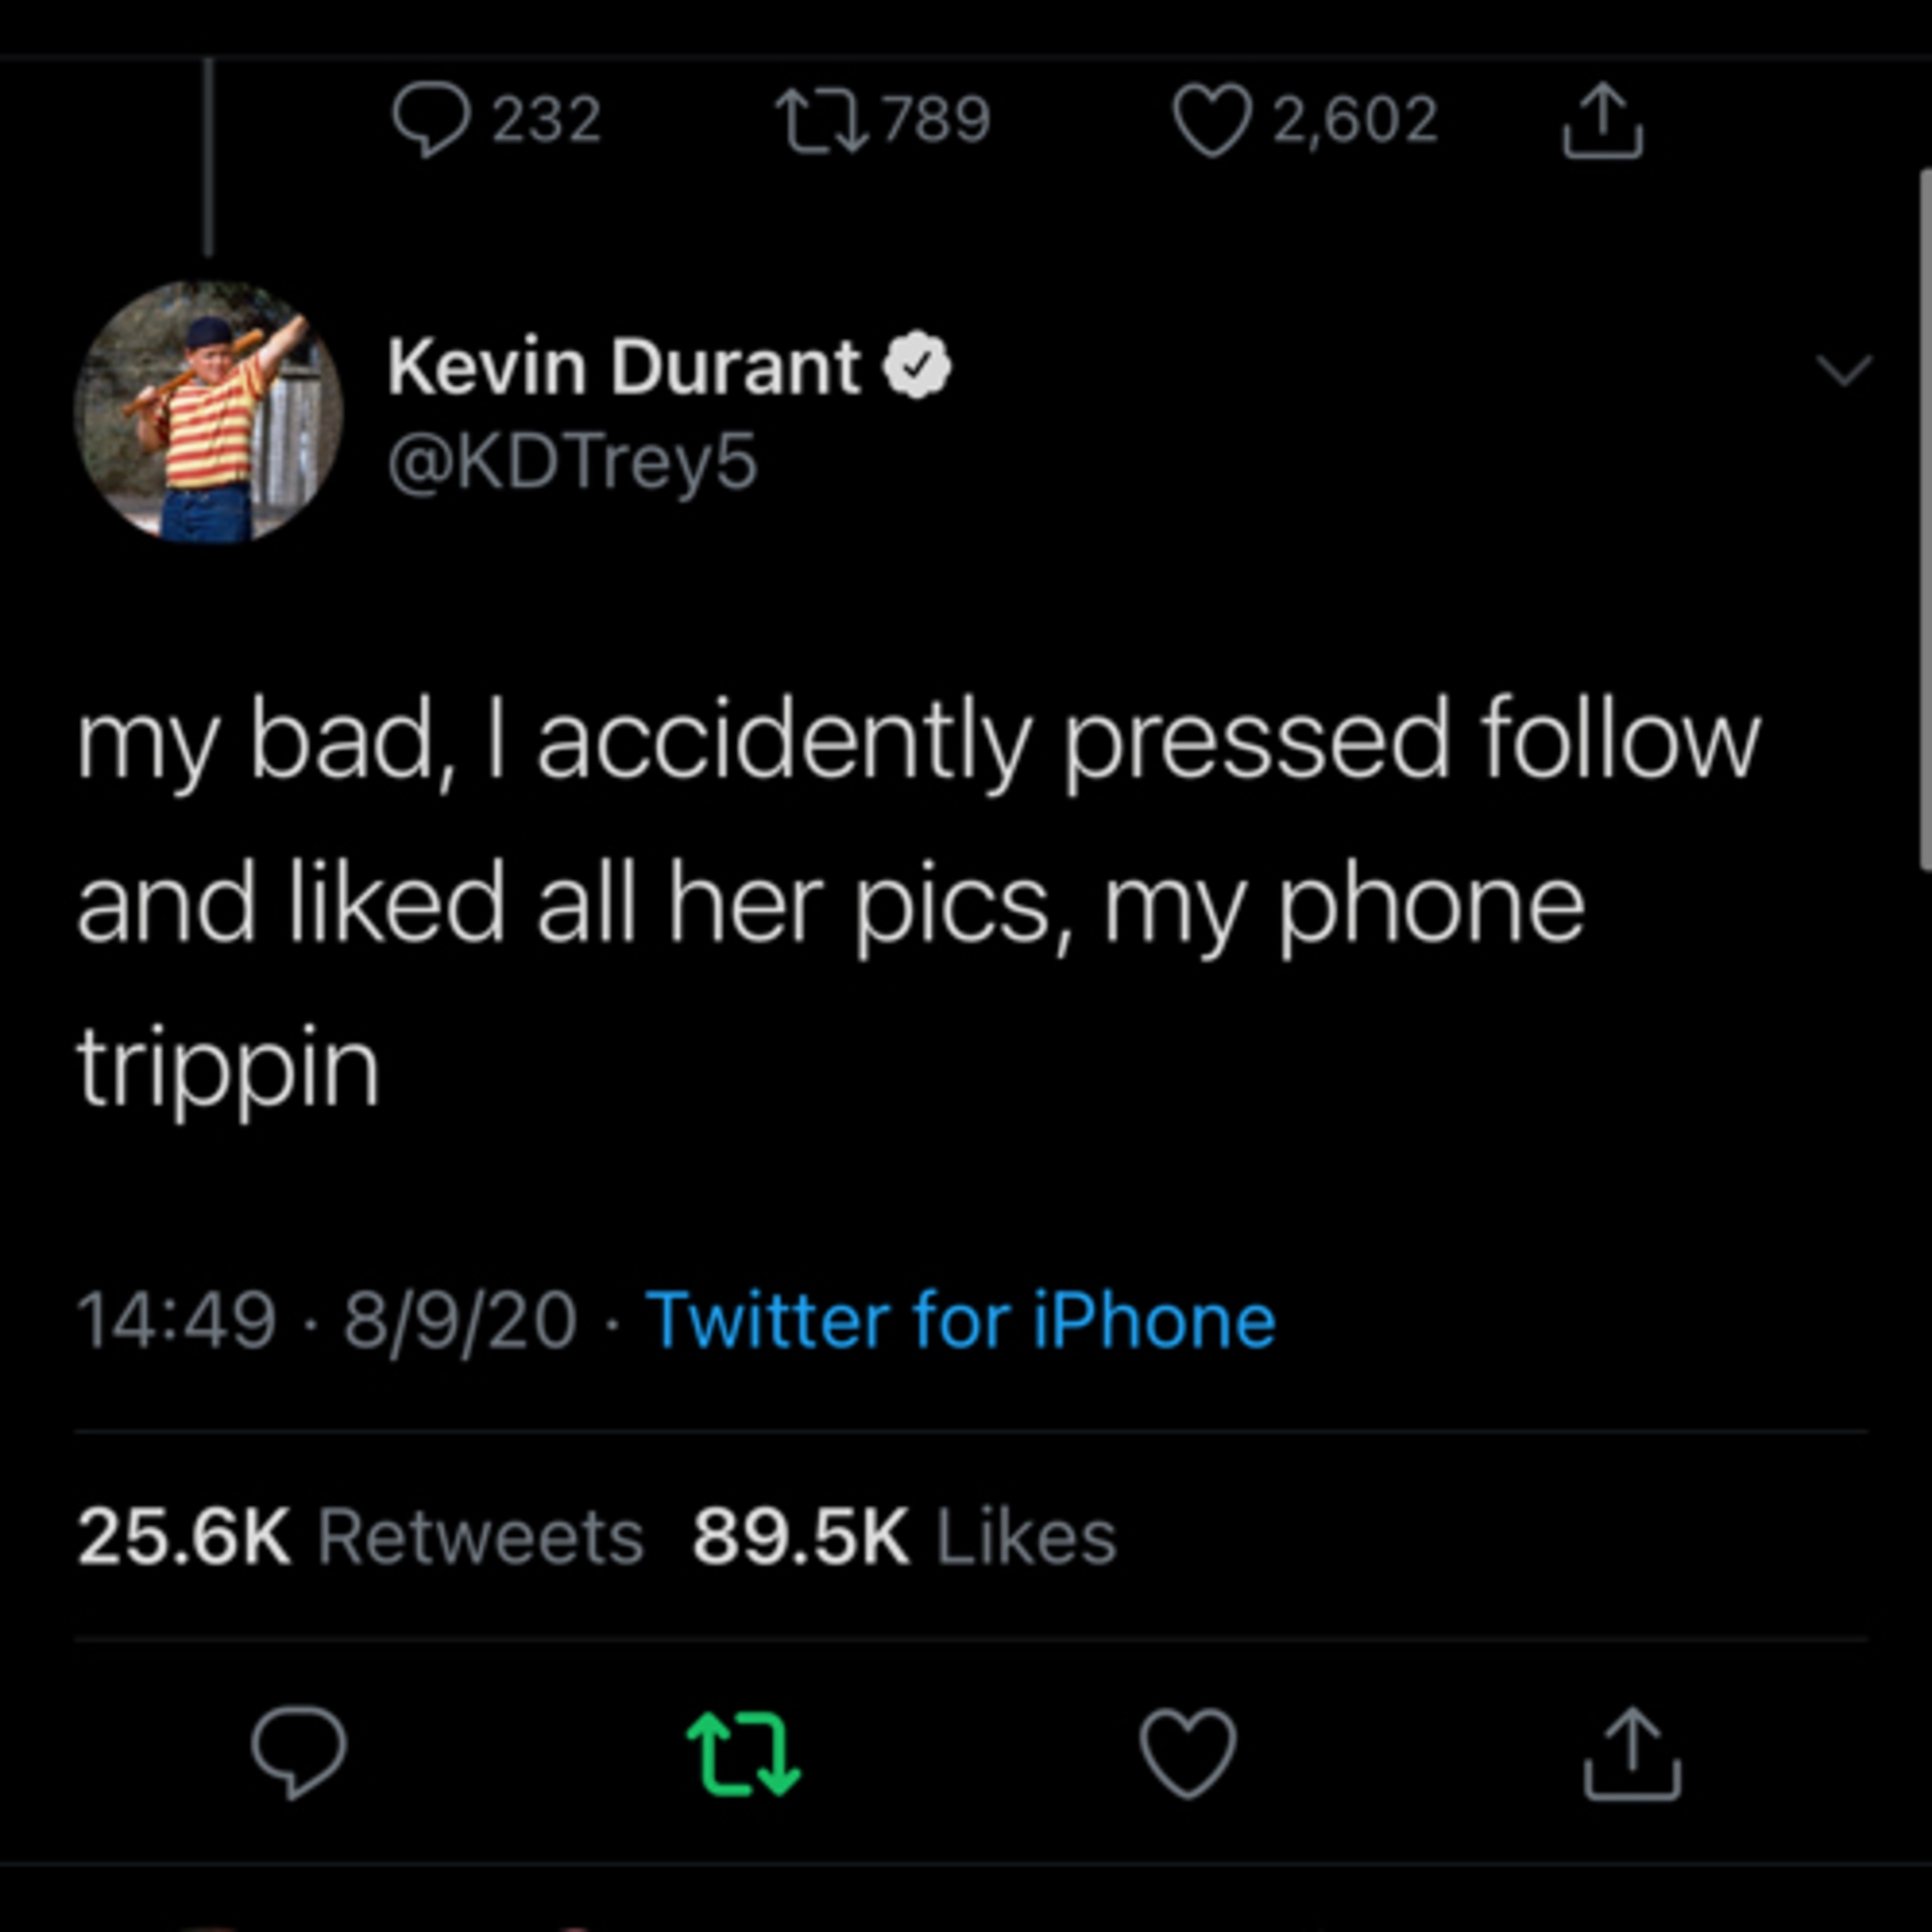Like the parent tweet with 2,602 likes
The image size is (1932, 1932).
(1211, 121)
